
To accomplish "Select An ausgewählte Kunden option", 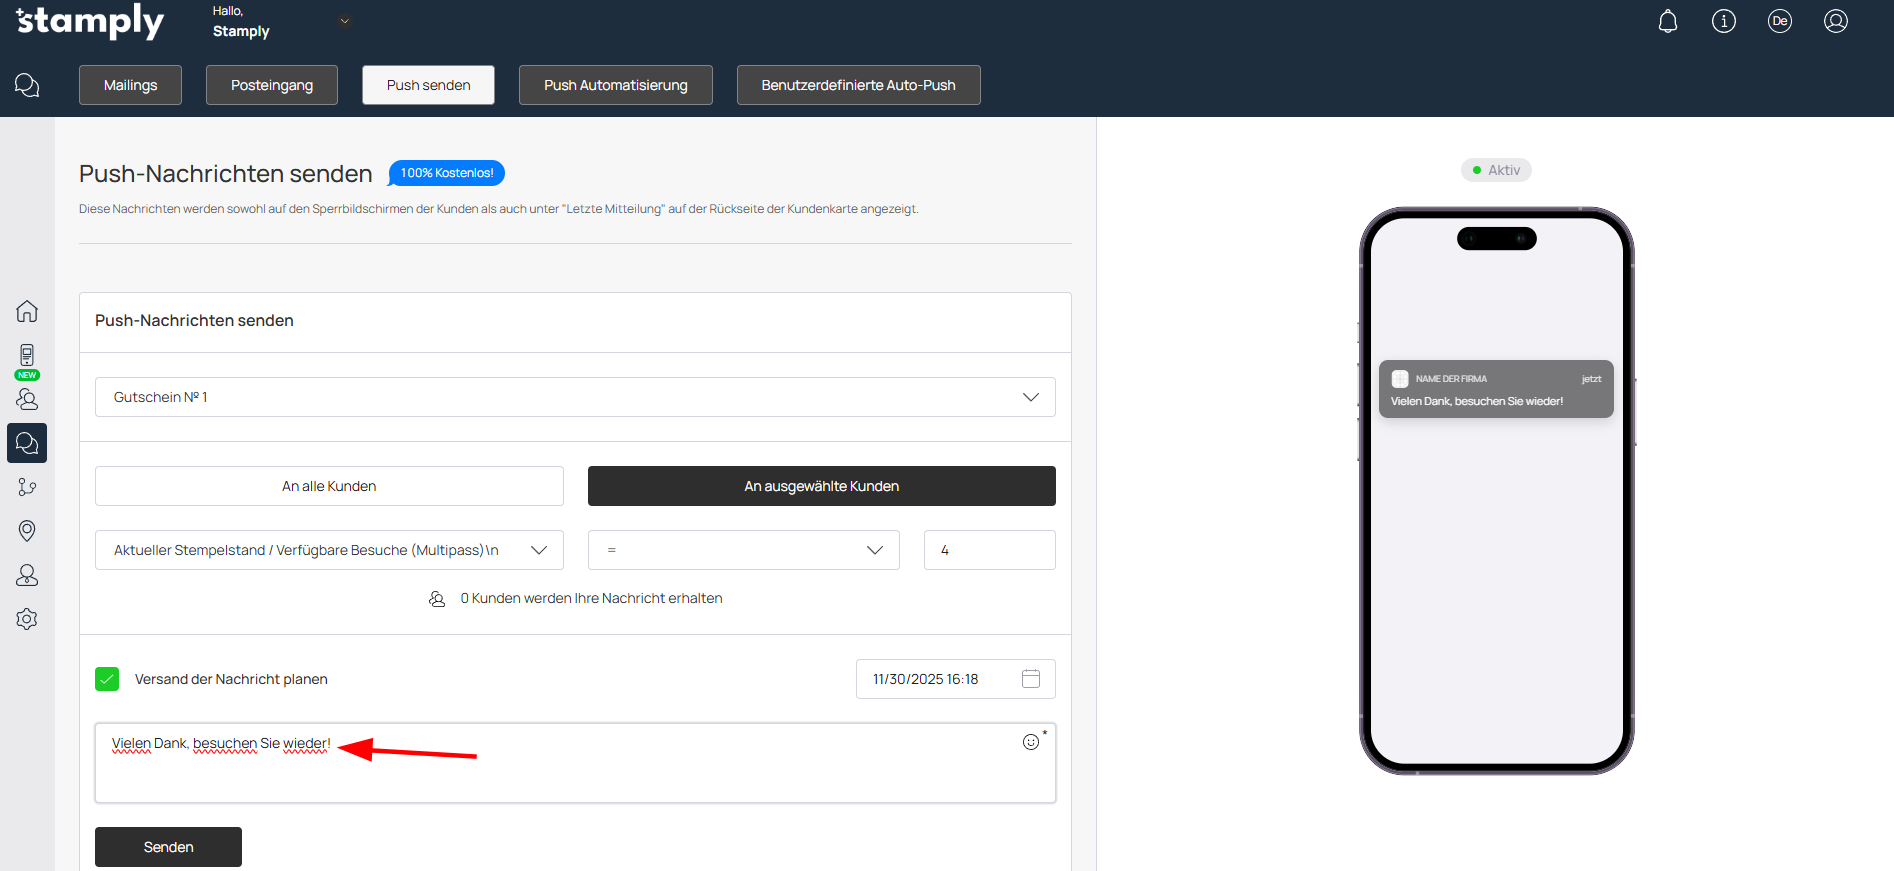I will pyautogui.click(x=821, y=486).
